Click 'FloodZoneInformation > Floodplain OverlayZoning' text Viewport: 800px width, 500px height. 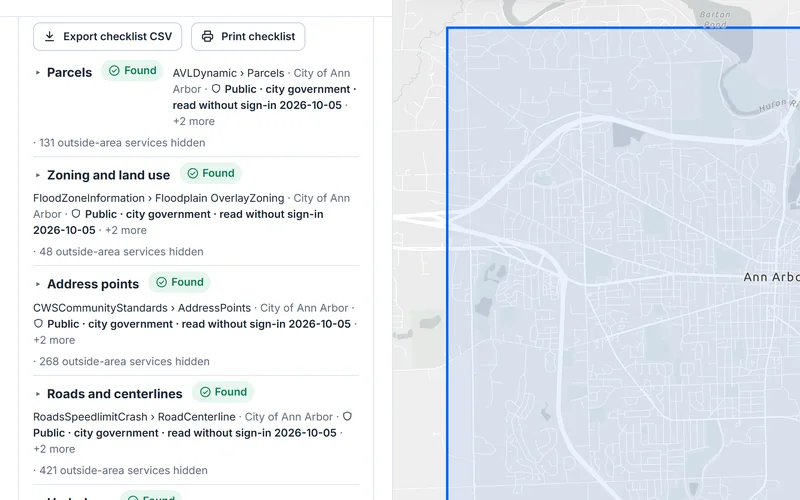click(x=159, y=198)
